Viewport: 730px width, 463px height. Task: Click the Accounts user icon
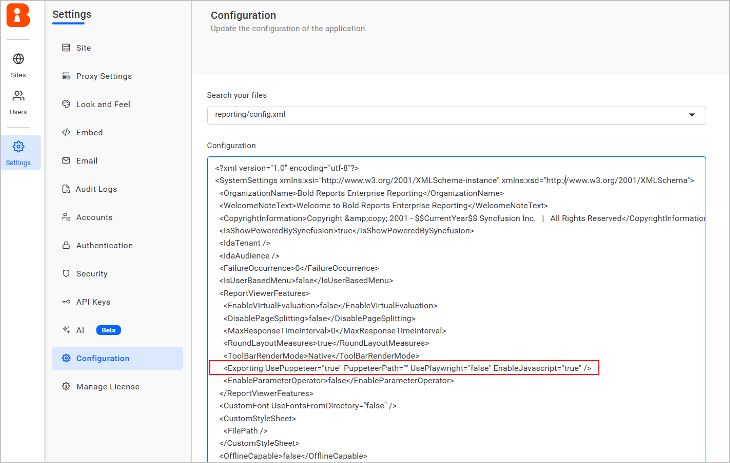pyautogui.click(x=66, y=217)
